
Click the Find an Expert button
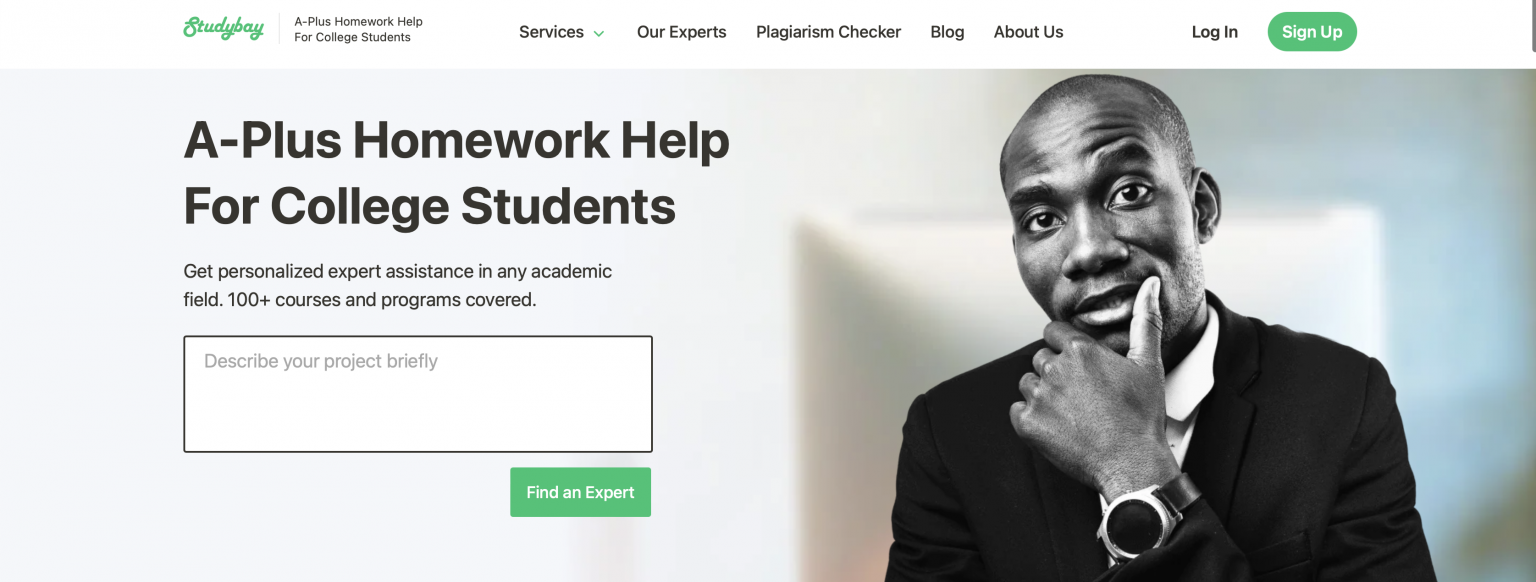580,492
